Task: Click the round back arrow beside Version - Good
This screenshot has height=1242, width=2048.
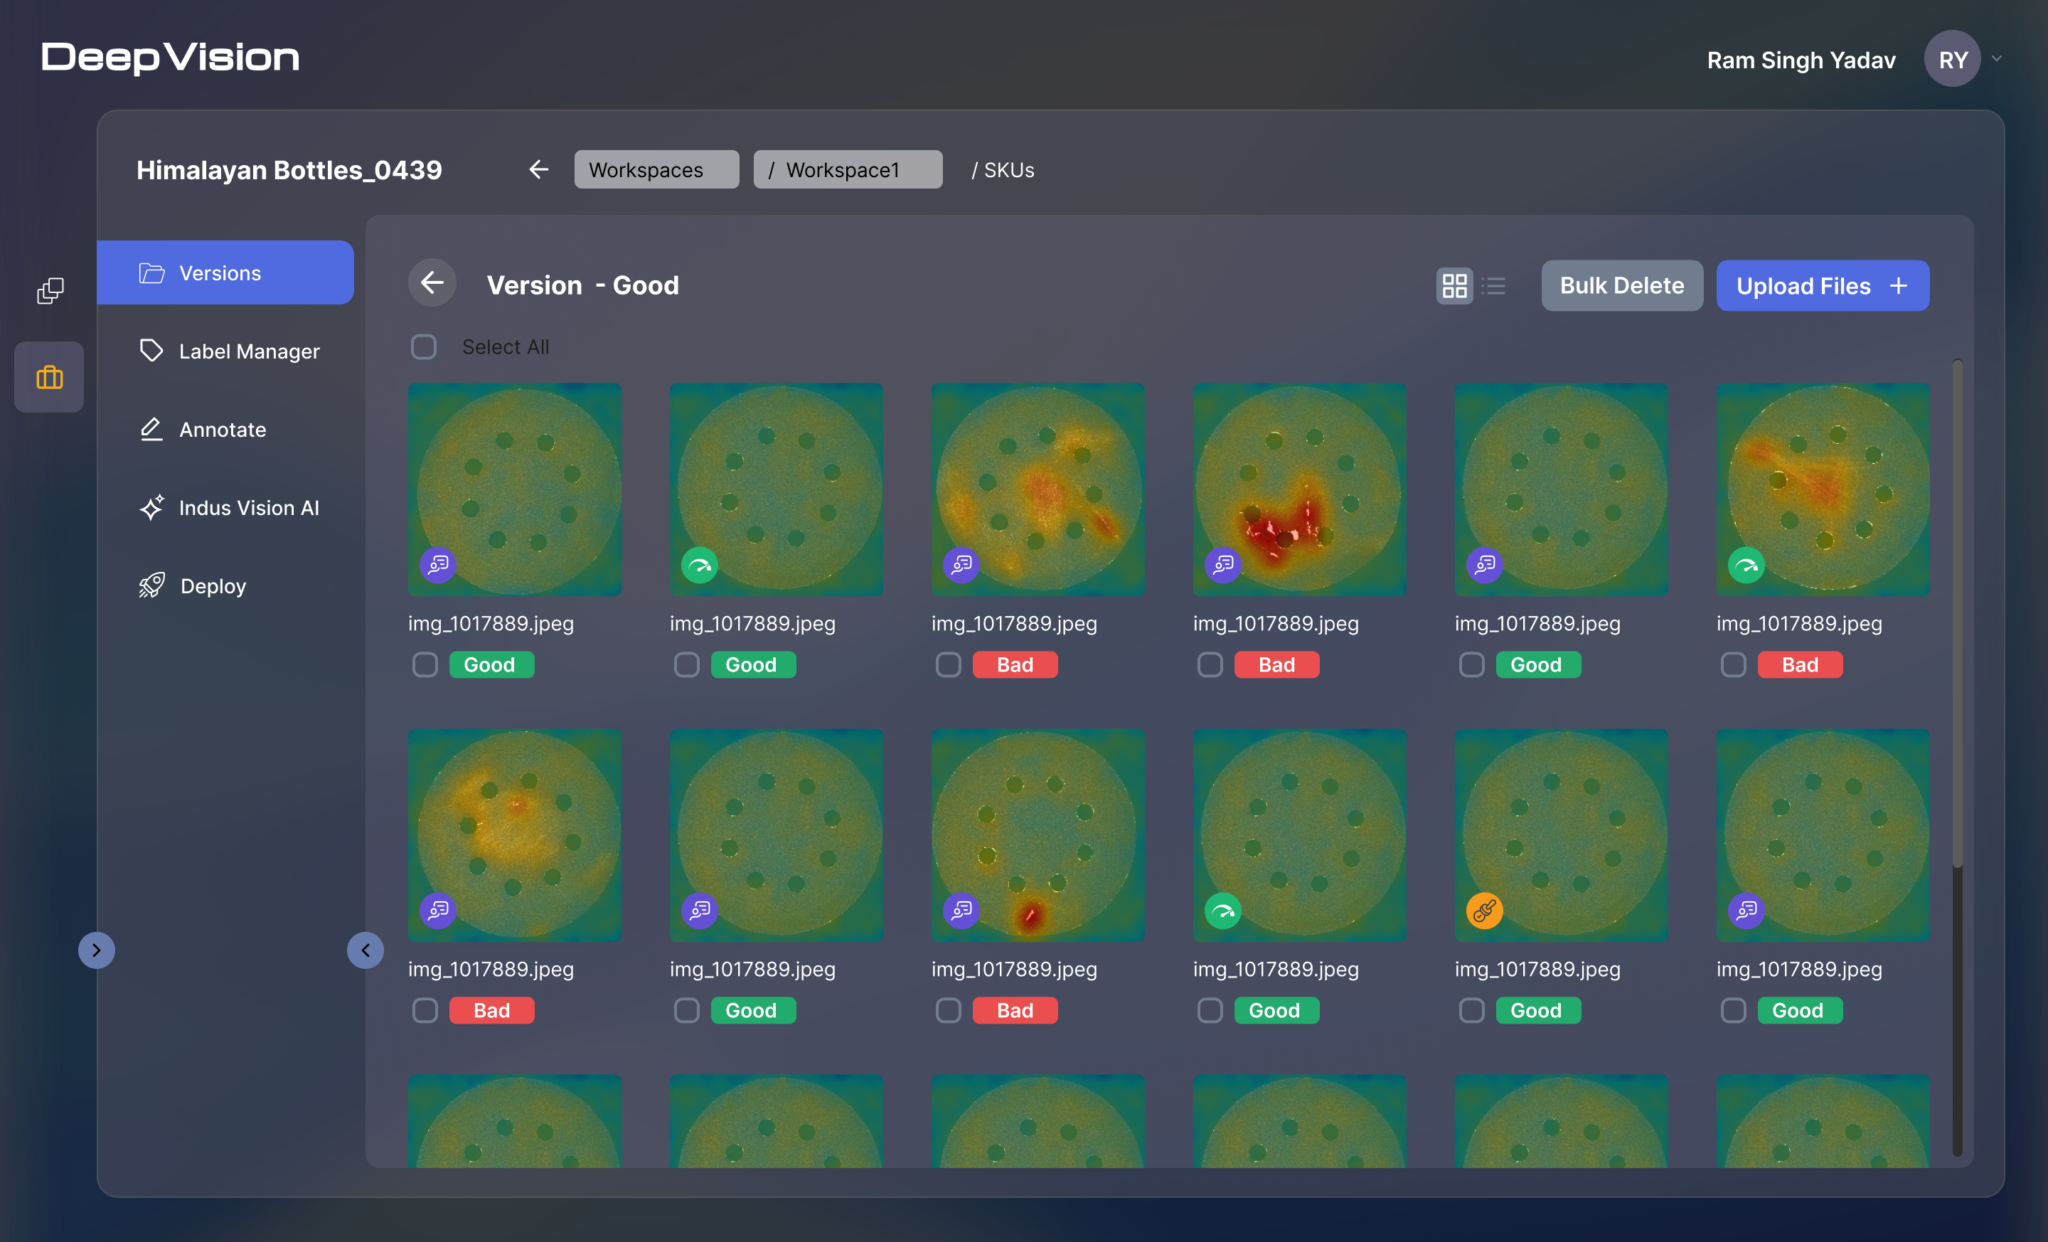Action: 432,284
